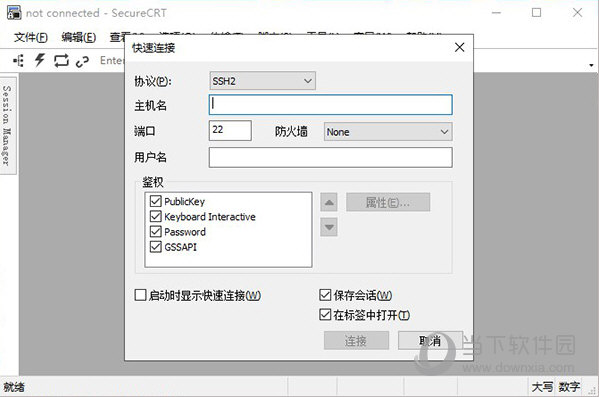Click the 连接 connect button
This screenshot has height=397, width=599.
click(x=356, y=340)
